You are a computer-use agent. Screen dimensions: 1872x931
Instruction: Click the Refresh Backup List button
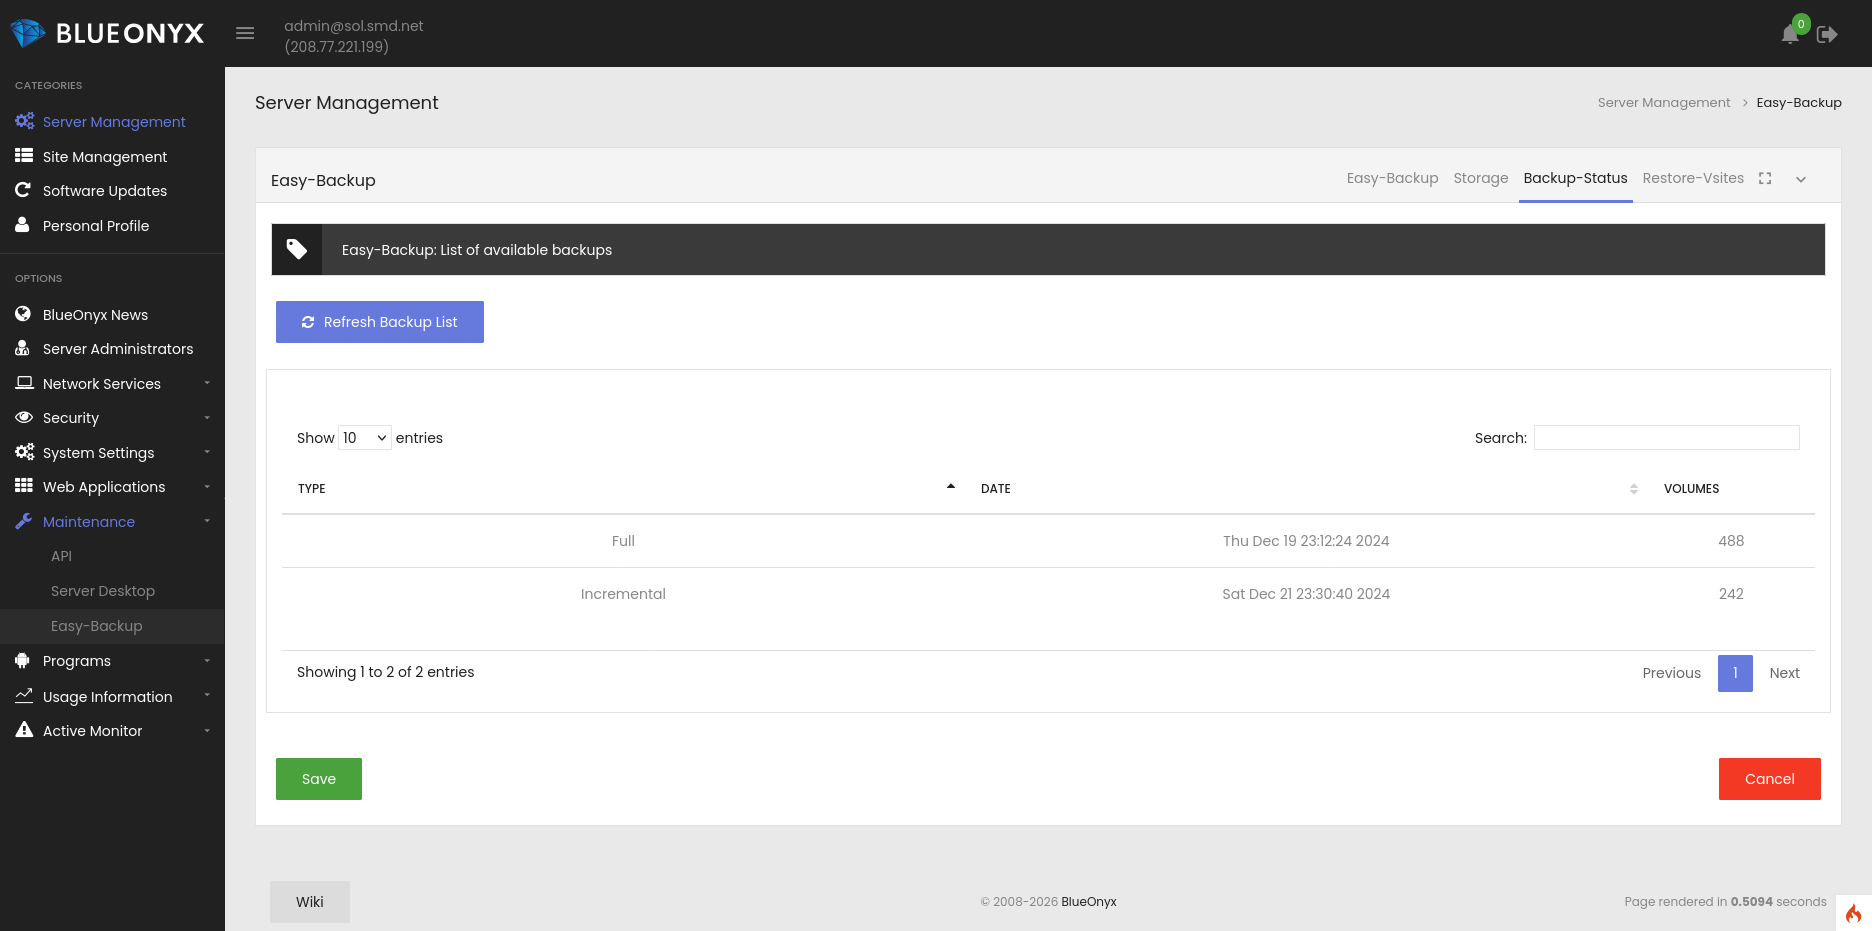point(380,322)
